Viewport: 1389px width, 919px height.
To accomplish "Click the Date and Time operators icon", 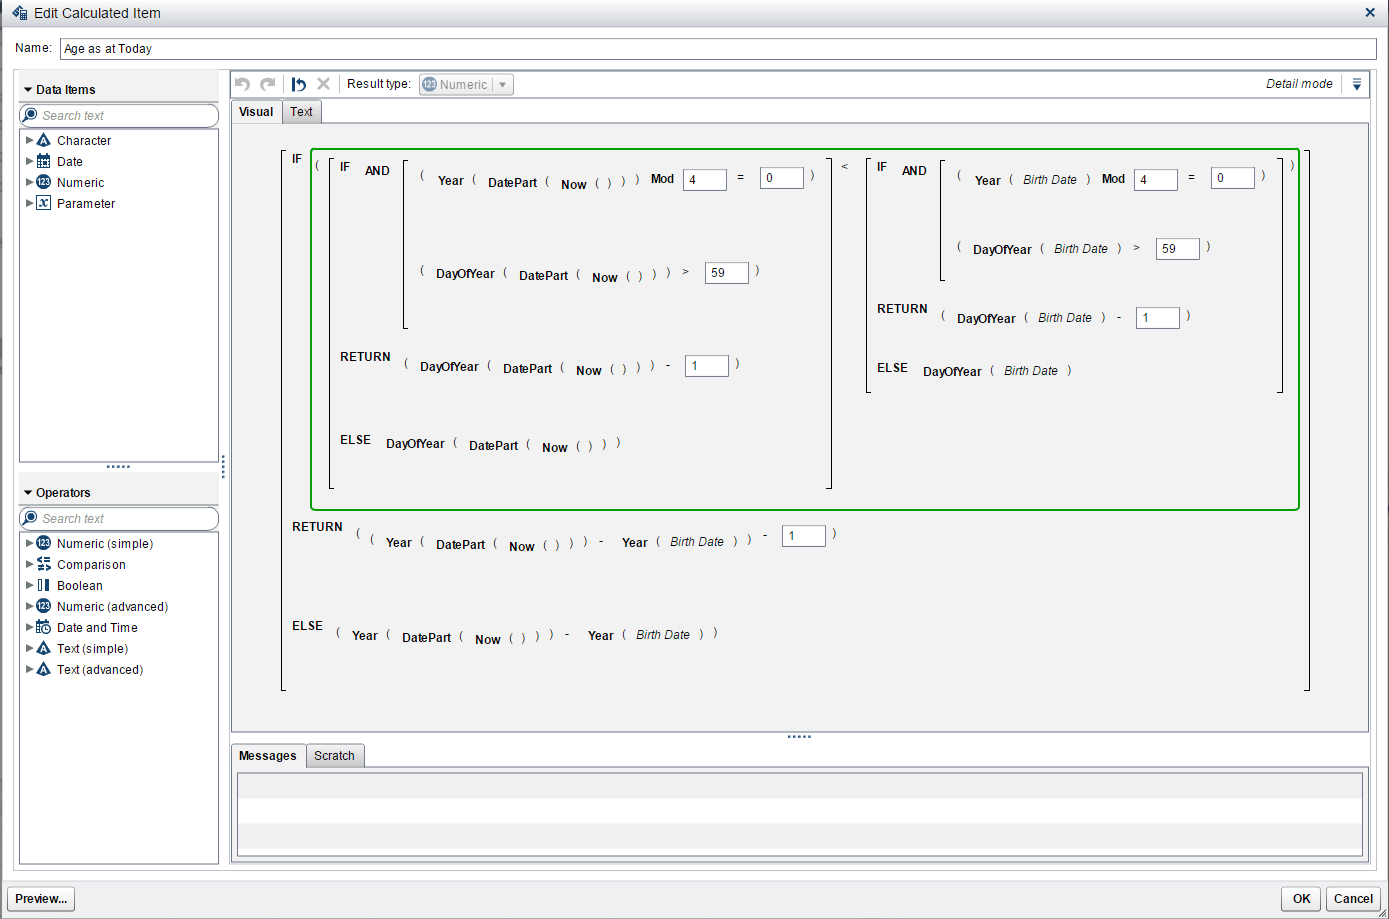I will coord(44,627).
